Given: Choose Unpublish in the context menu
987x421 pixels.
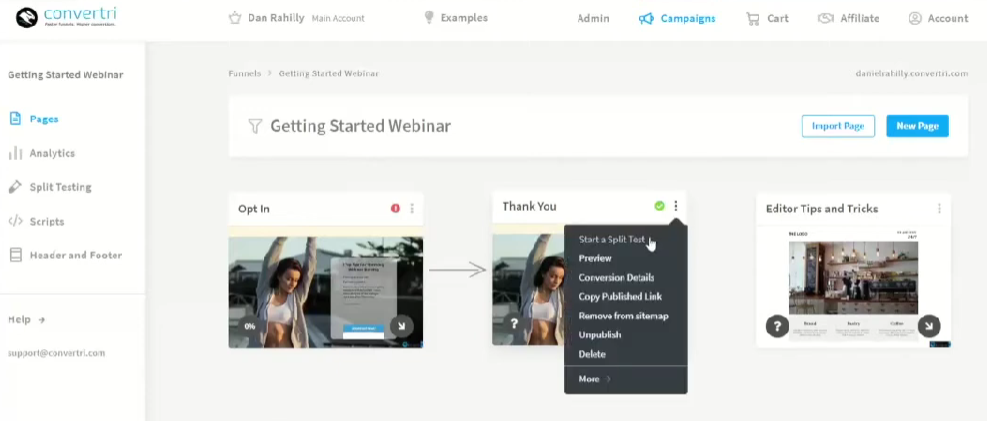Looking at the screenshot, I should pyautogui.click(x=600, y=335).
